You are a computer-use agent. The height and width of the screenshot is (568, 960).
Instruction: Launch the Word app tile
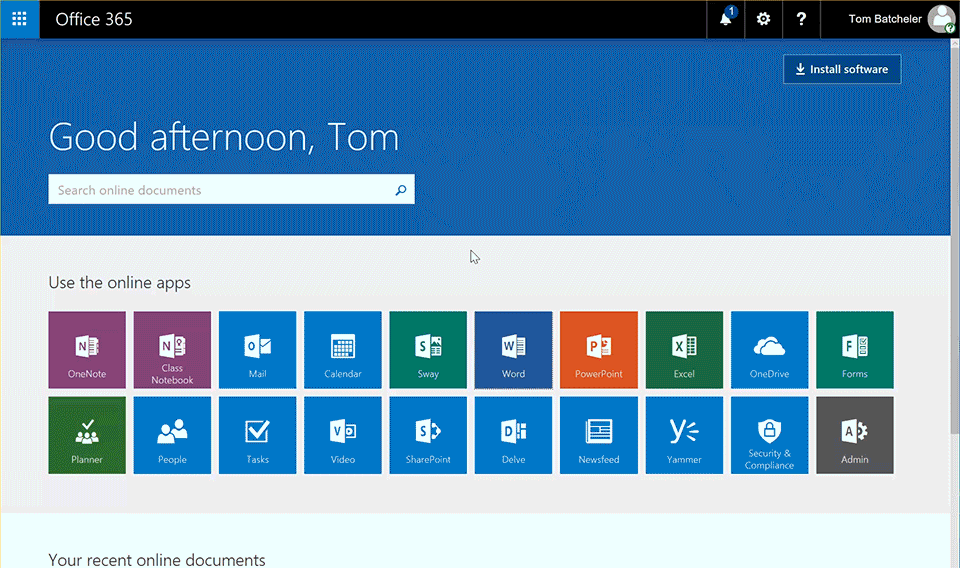pos(513,349)
